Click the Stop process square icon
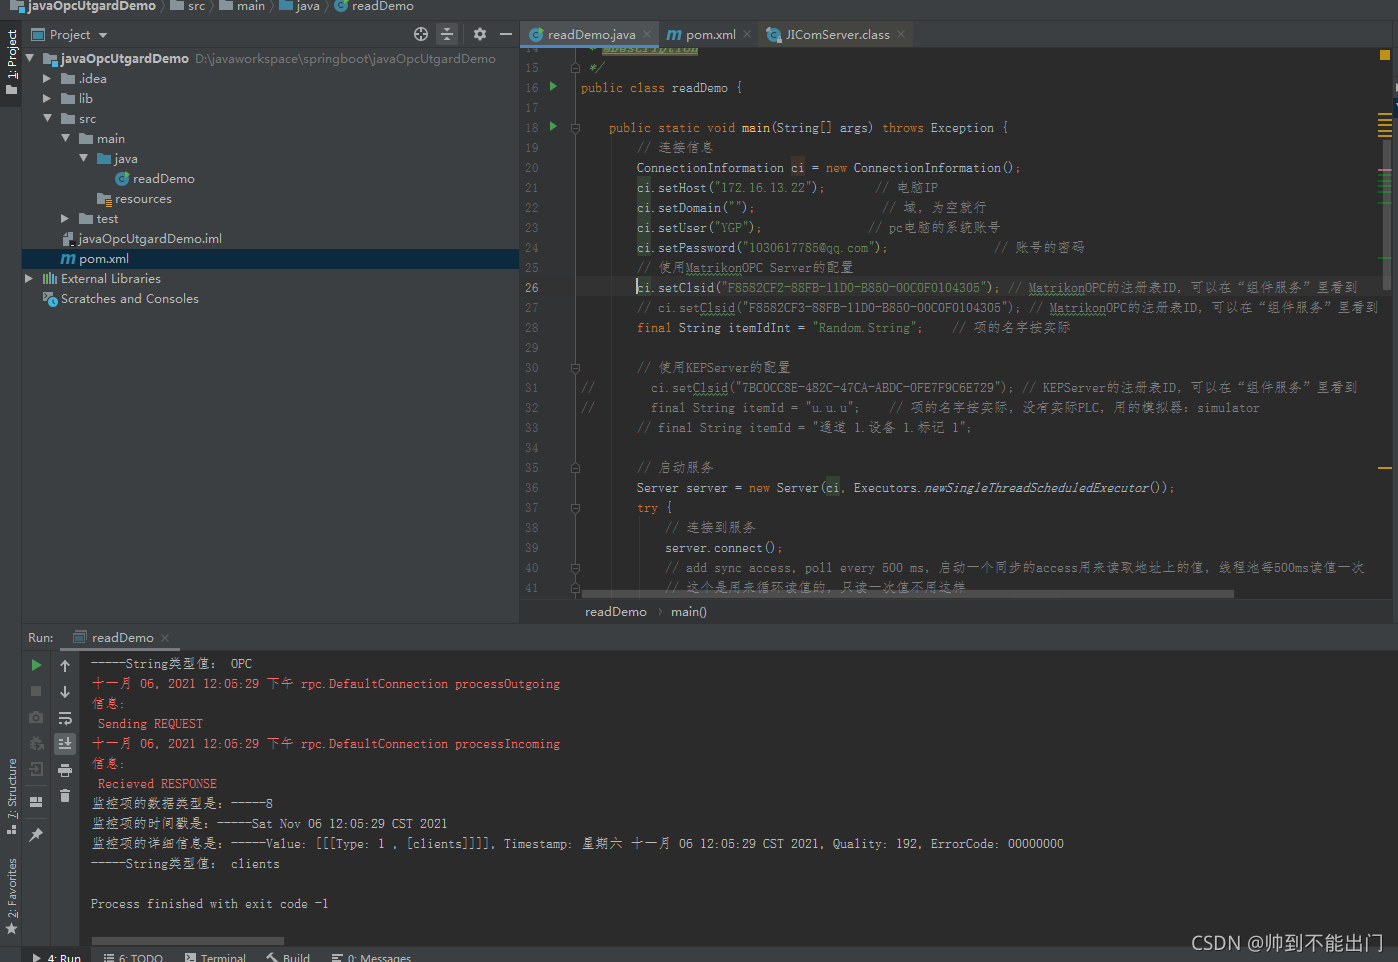This screenshot has width=1398, height=962. pyautogui.click(x=36, y=691)
